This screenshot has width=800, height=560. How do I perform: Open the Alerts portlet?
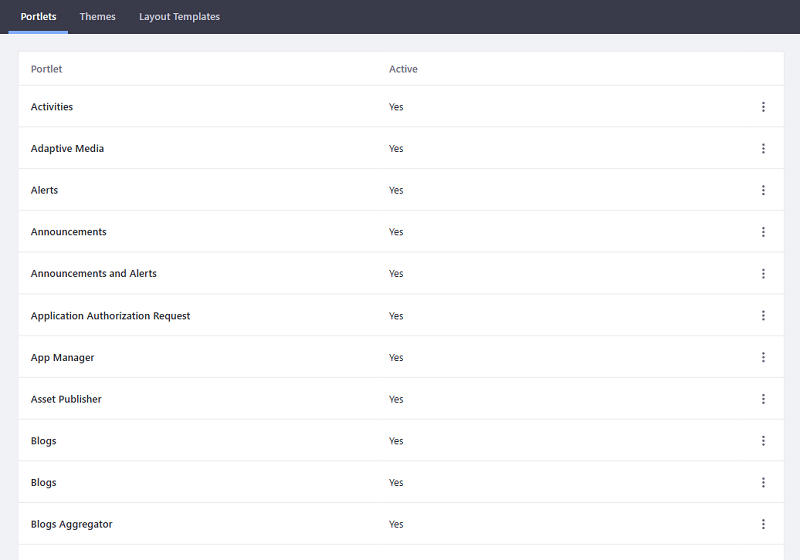(x=44, y=190)
